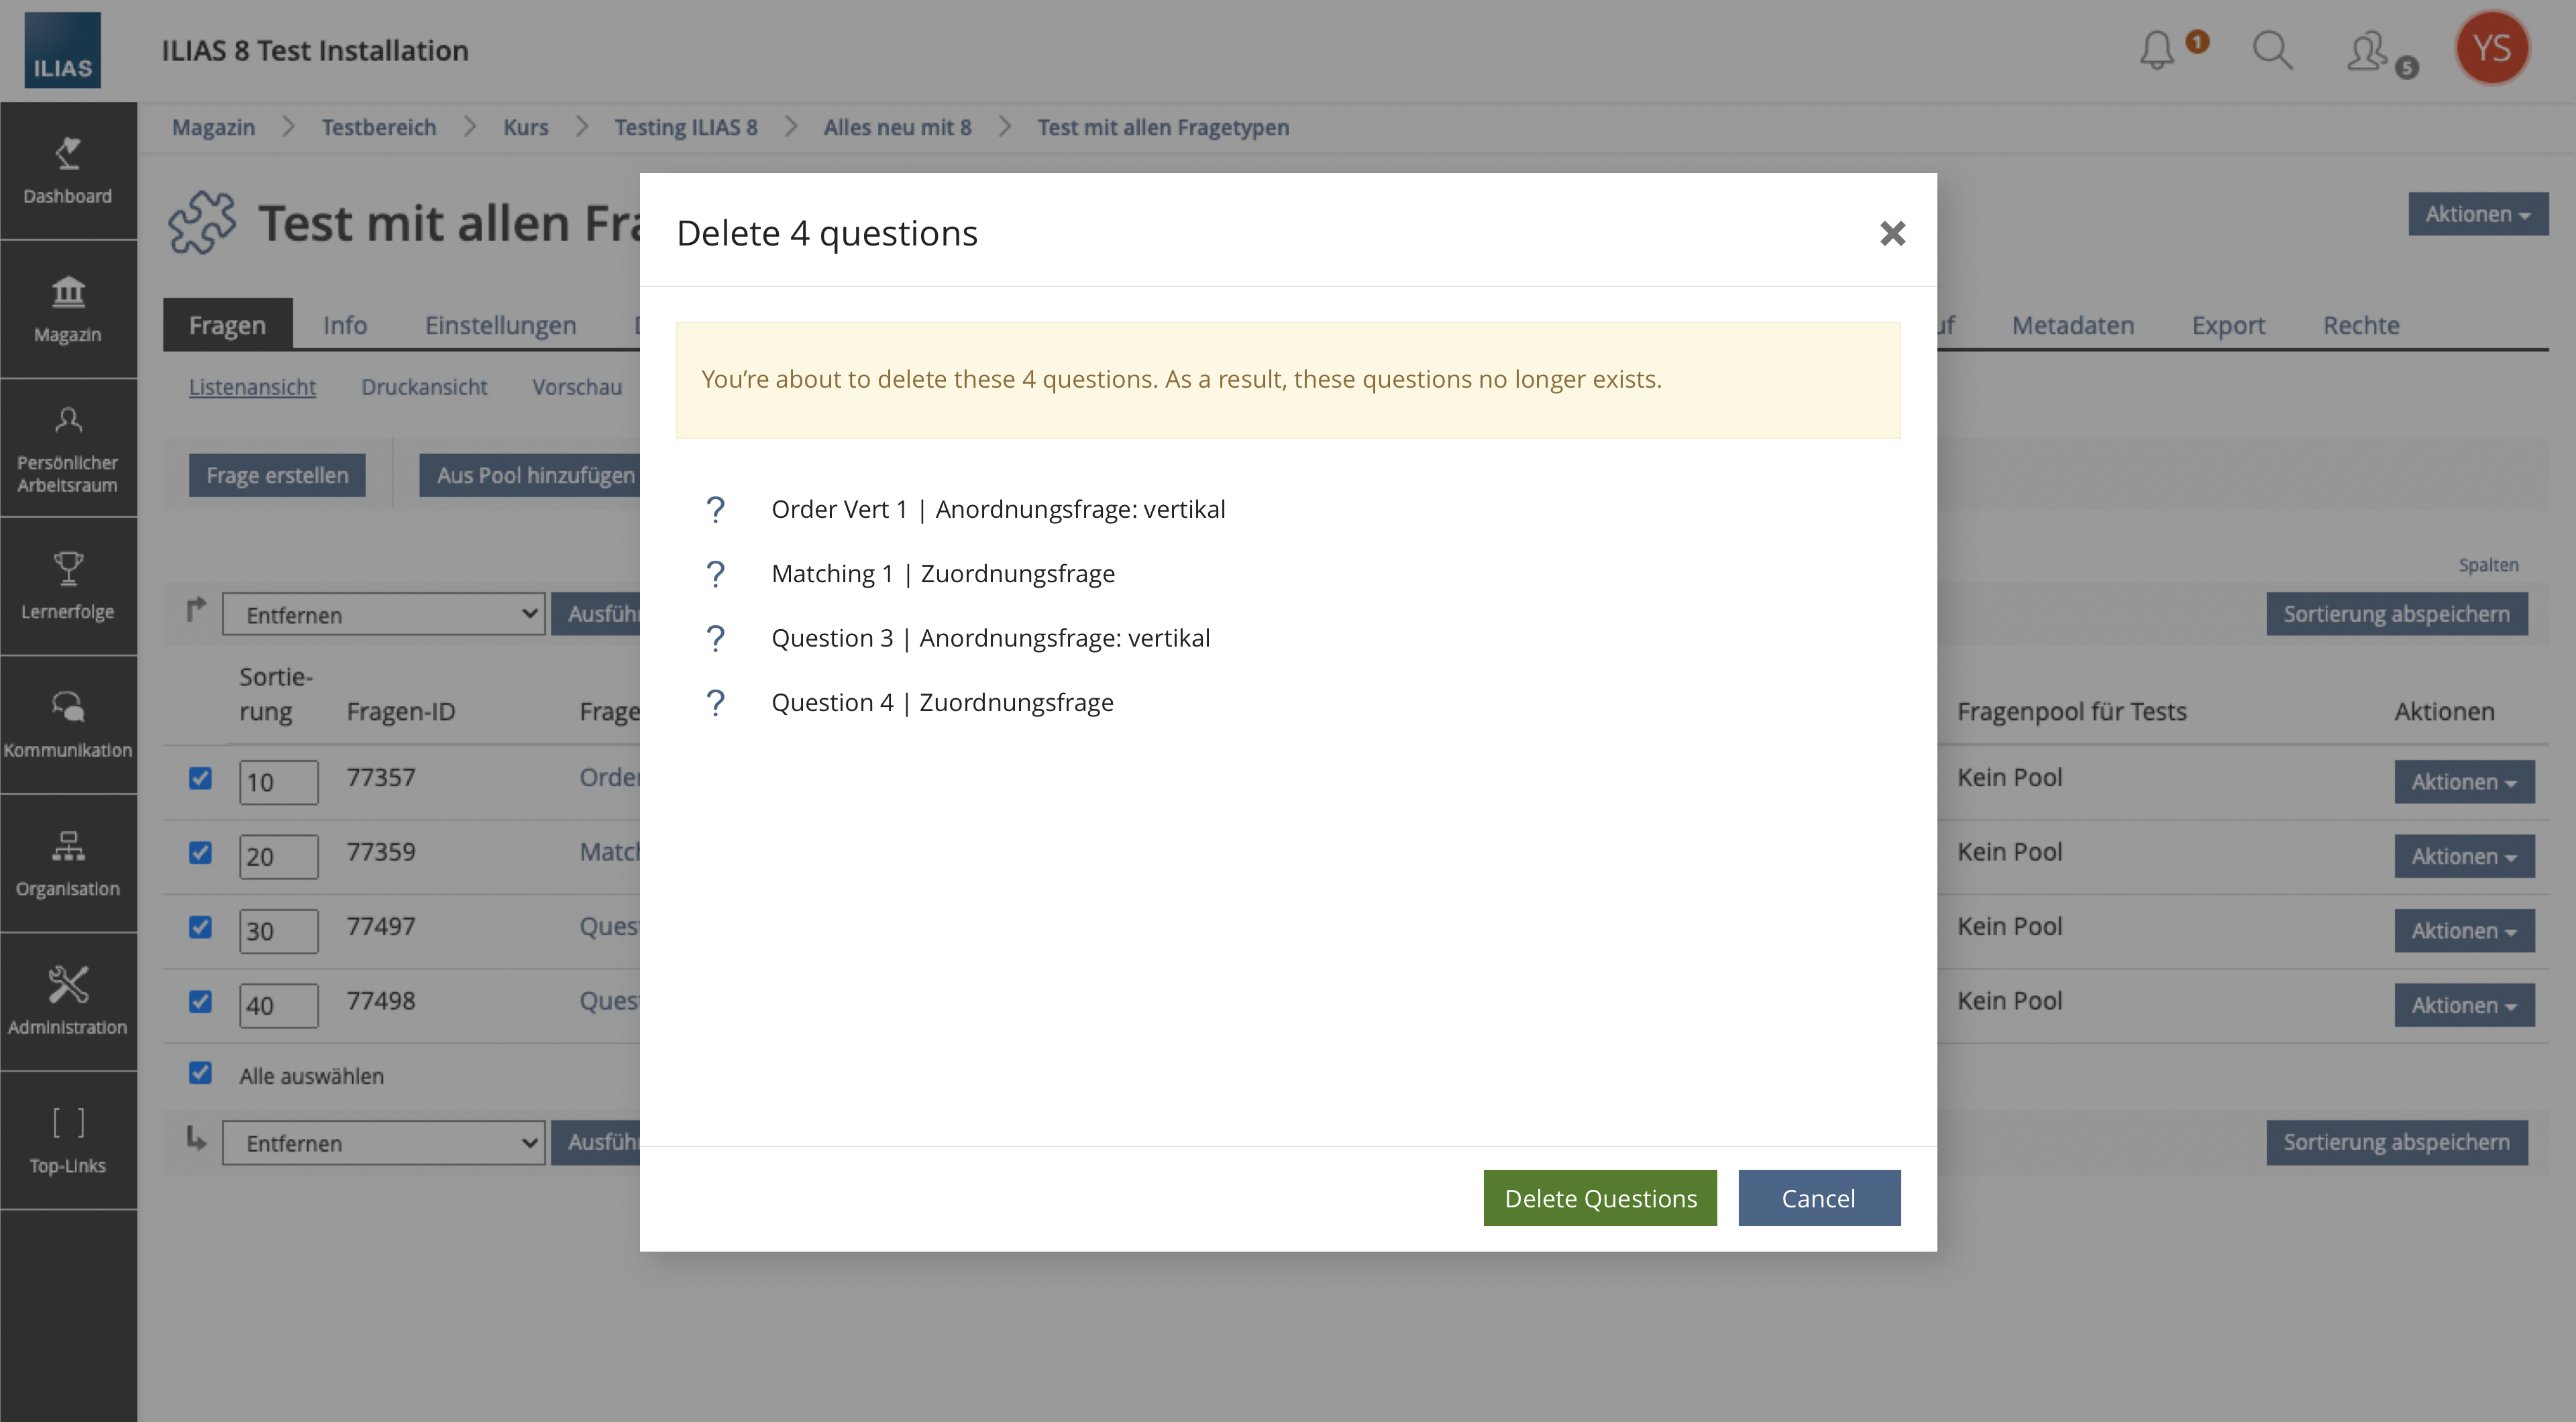2576x1422 pixels.
Task: Expand Aktionen dropdown for row 77359
Action: pos(2463,856)
